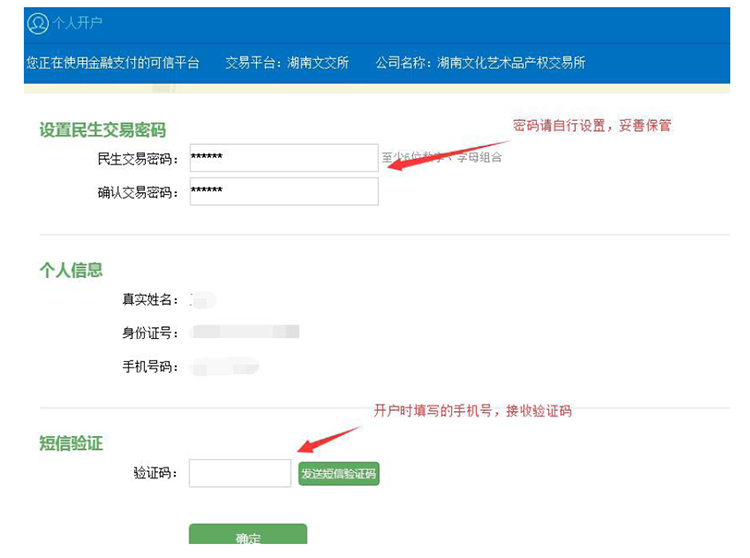The width and height of the screenshot is (750, 558).
Task: Focus the 确认交易密码 confirmation field
Action: pyautogui.click(x=284, y=191)
